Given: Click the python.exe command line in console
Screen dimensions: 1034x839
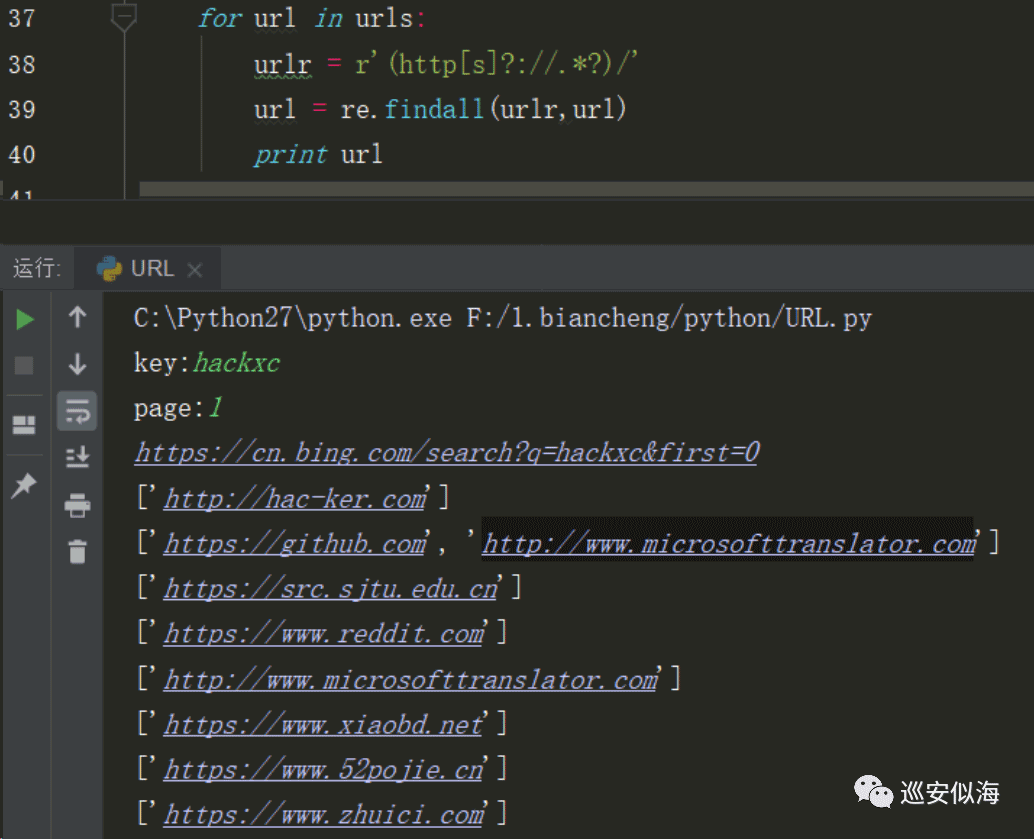Looking at the screenshot, I should (x=502, y=319).
